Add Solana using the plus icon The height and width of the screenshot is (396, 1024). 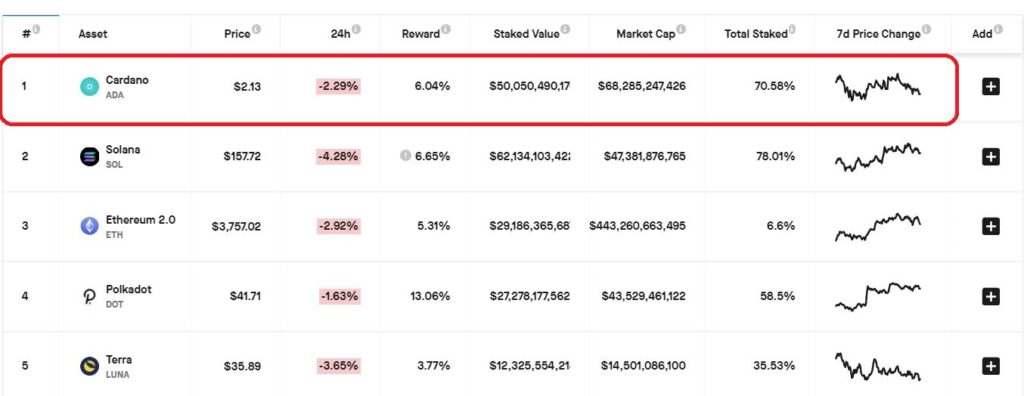(x=991, y=157)
